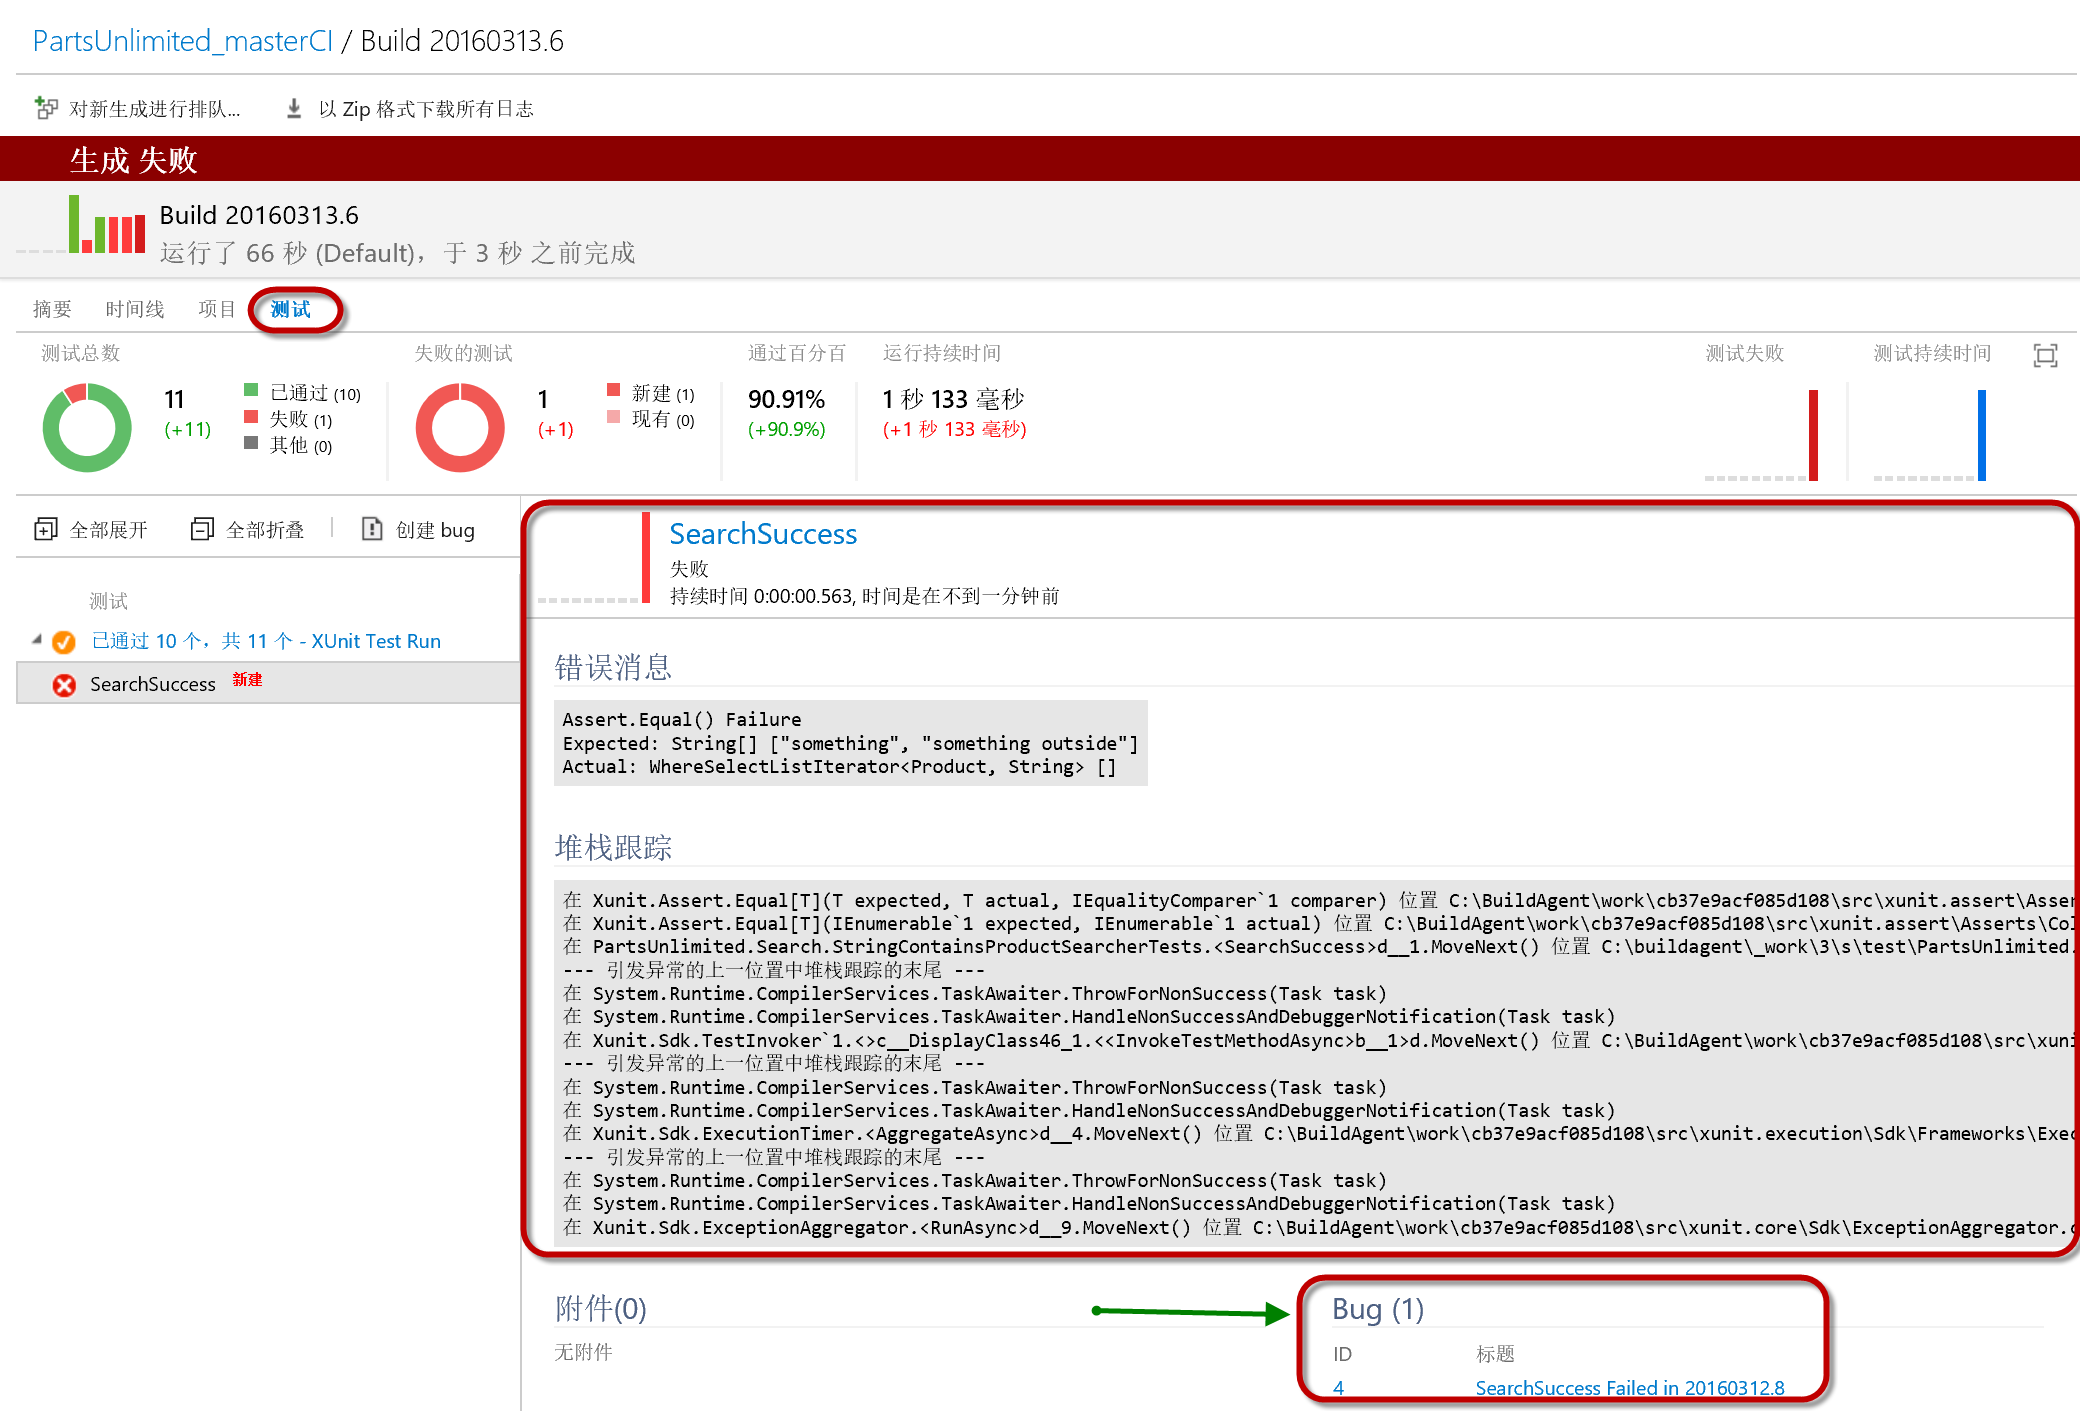
Task: Select the SearchSuccess failed test row
Action: 268,684
